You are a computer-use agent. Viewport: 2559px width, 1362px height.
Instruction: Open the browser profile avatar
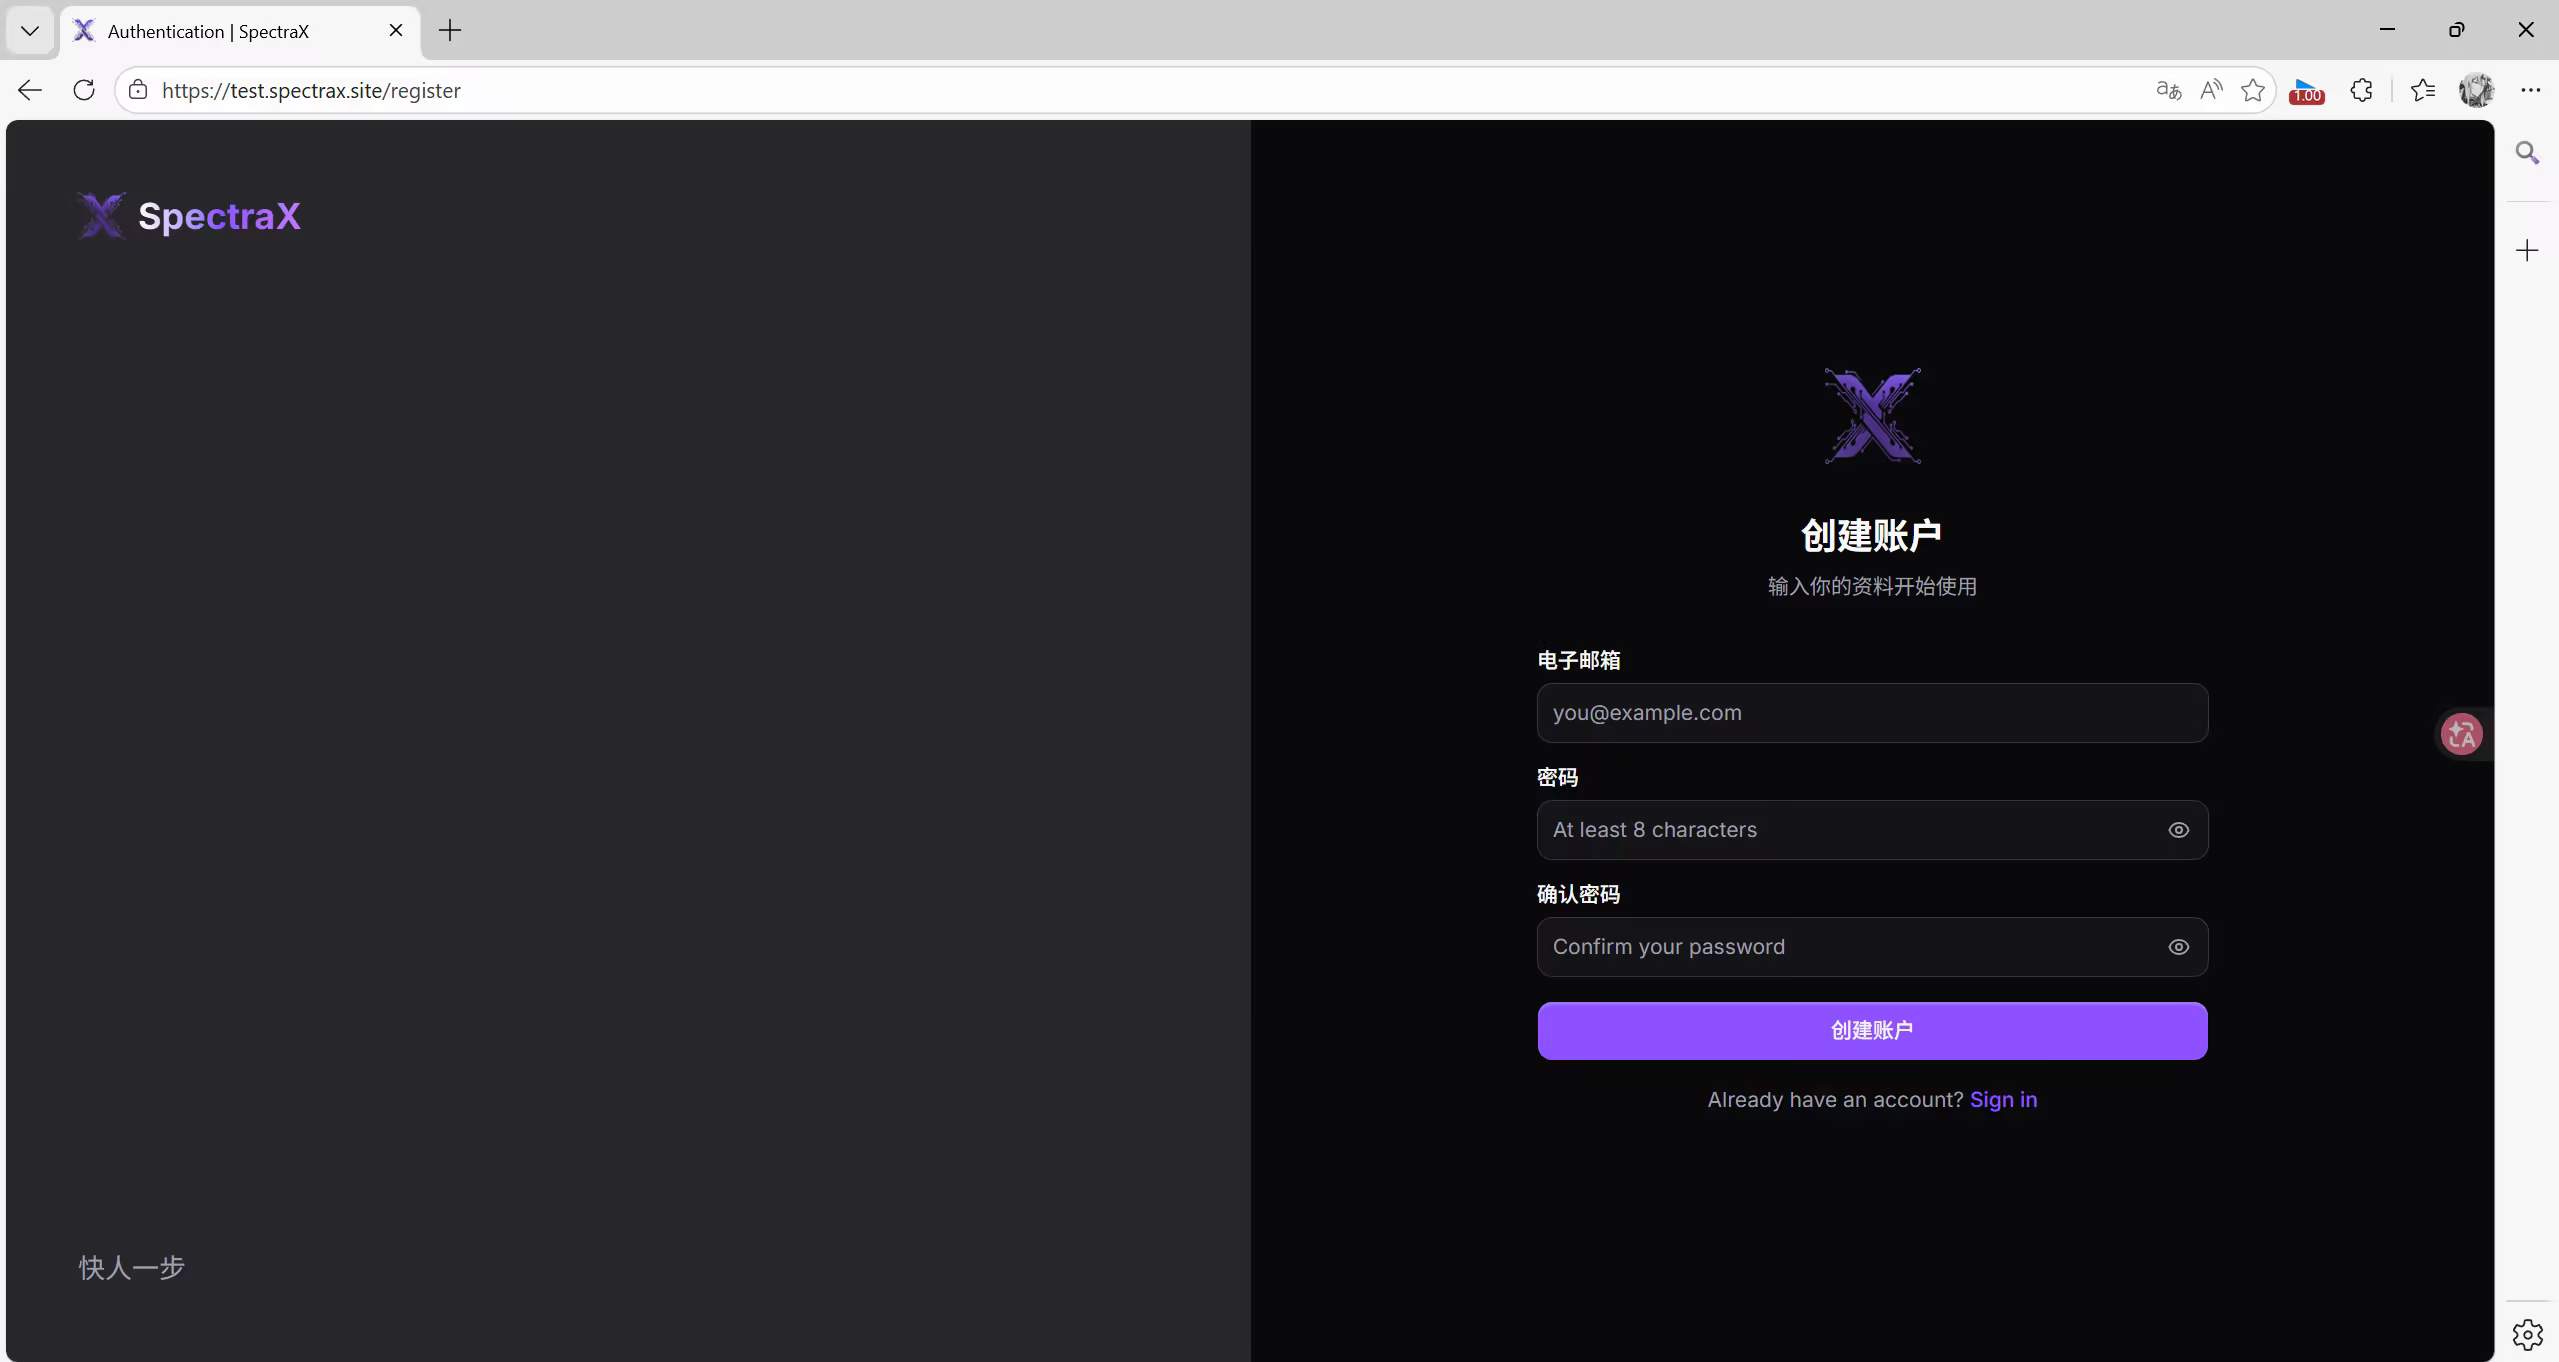2477,90
